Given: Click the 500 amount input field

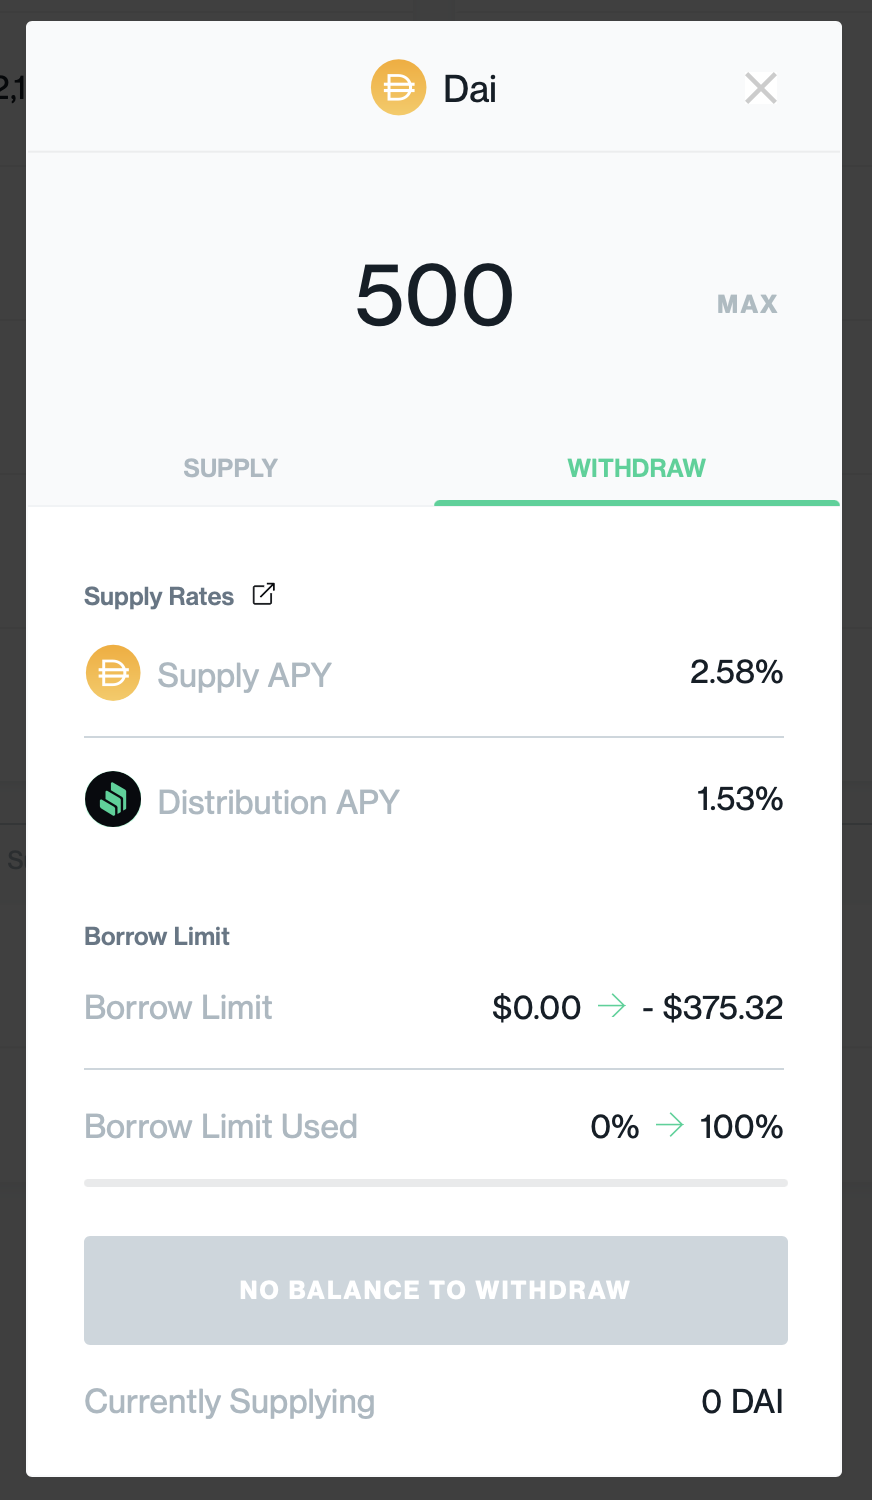Looking at the screenshot, I should pyautogui.click(x=435, y=296).
